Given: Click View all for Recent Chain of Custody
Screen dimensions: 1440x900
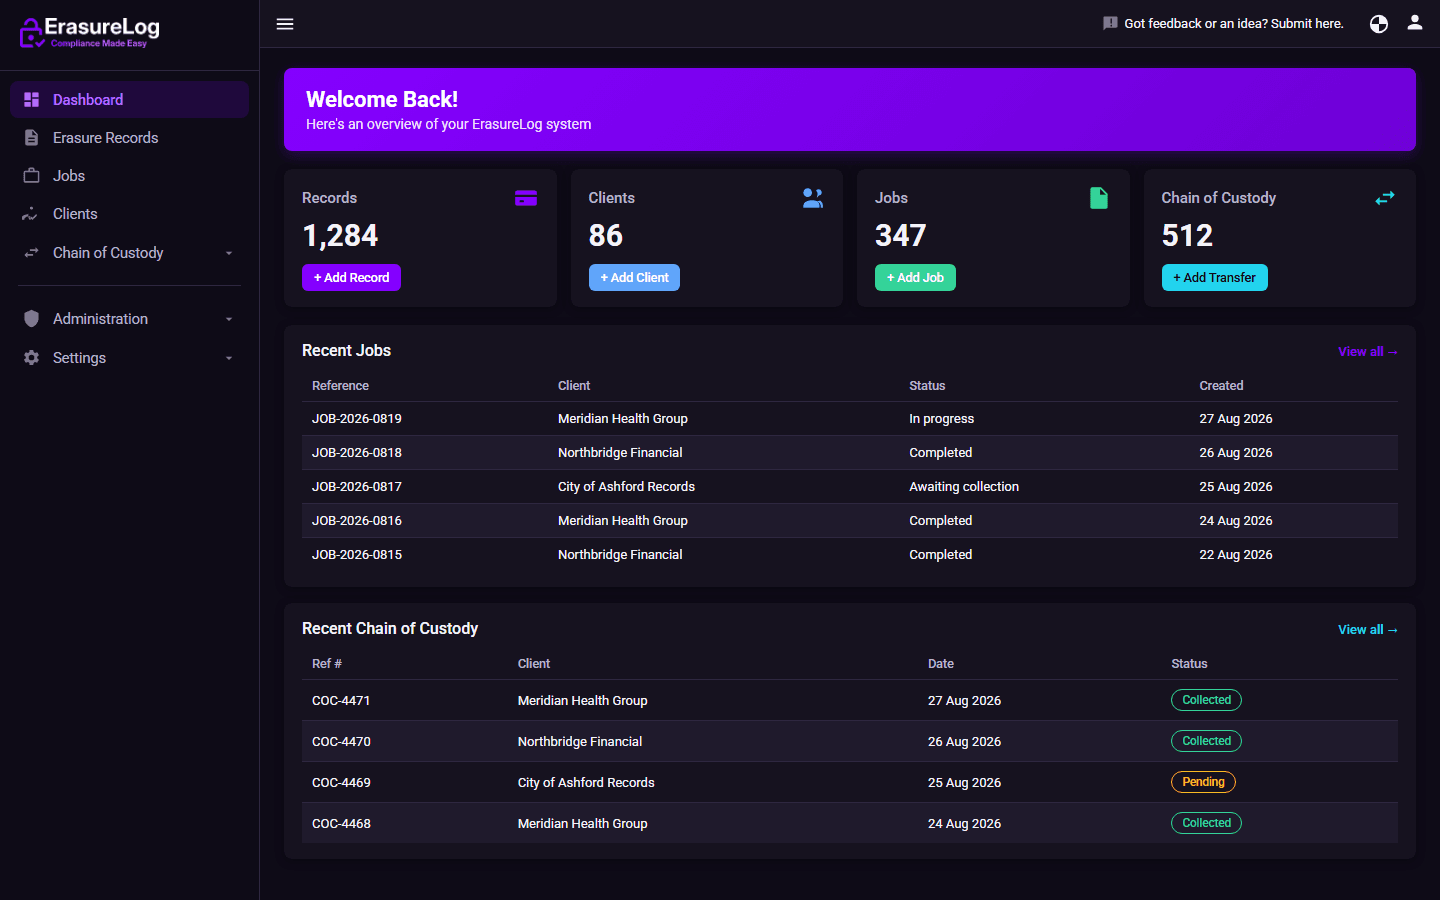Looking at the screenshot, I should (x=1368, y=629).
